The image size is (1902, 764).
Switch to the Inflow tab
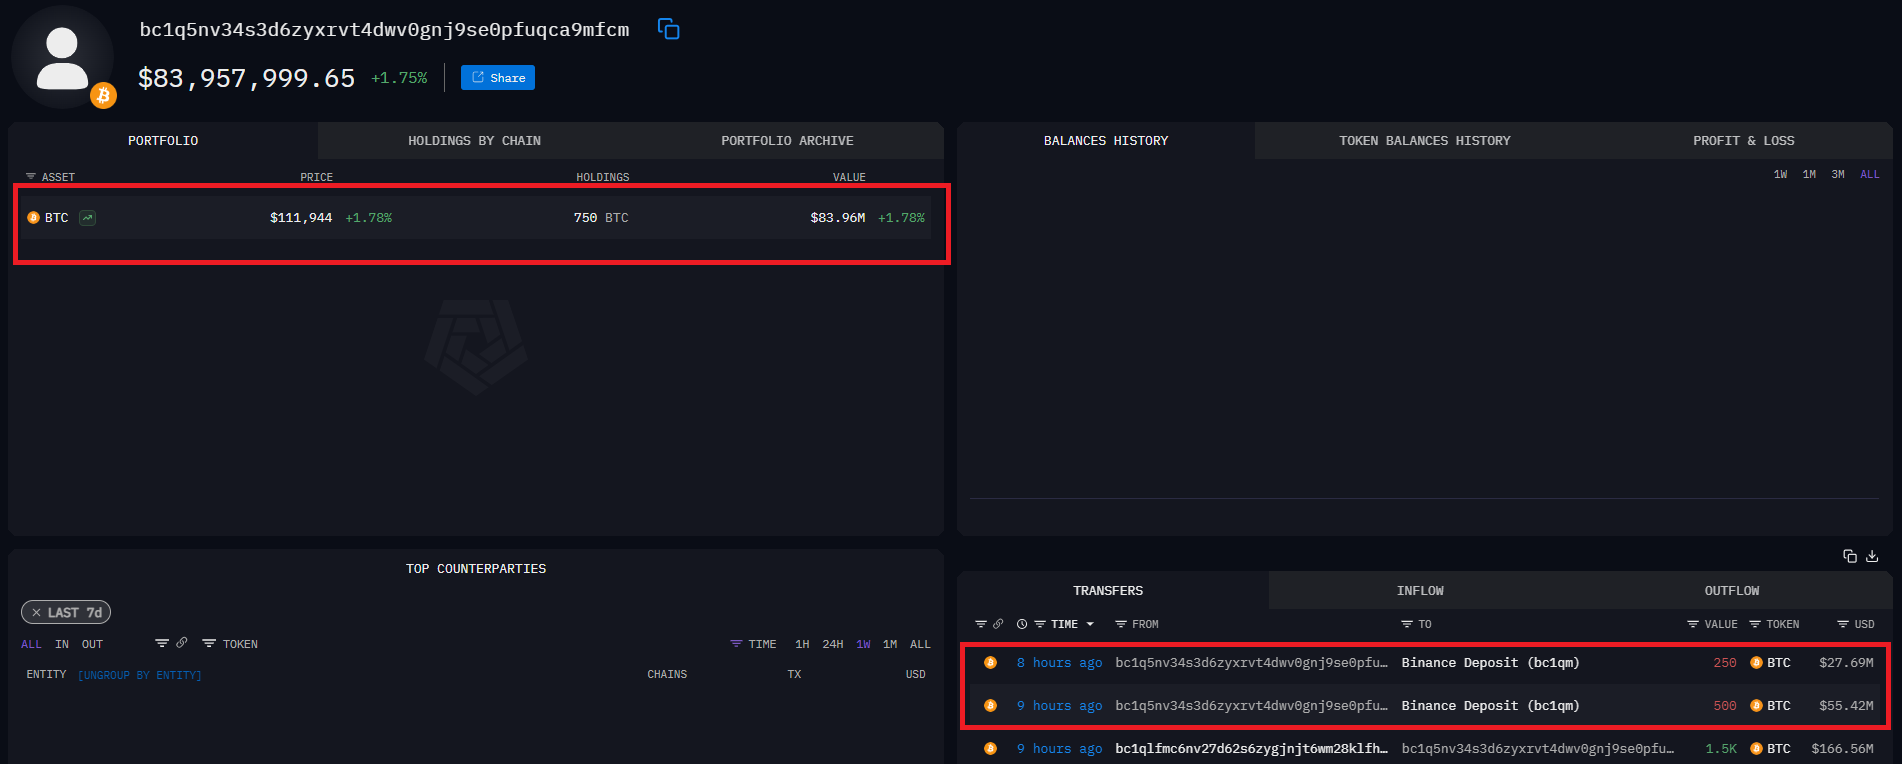(1420, 591)
